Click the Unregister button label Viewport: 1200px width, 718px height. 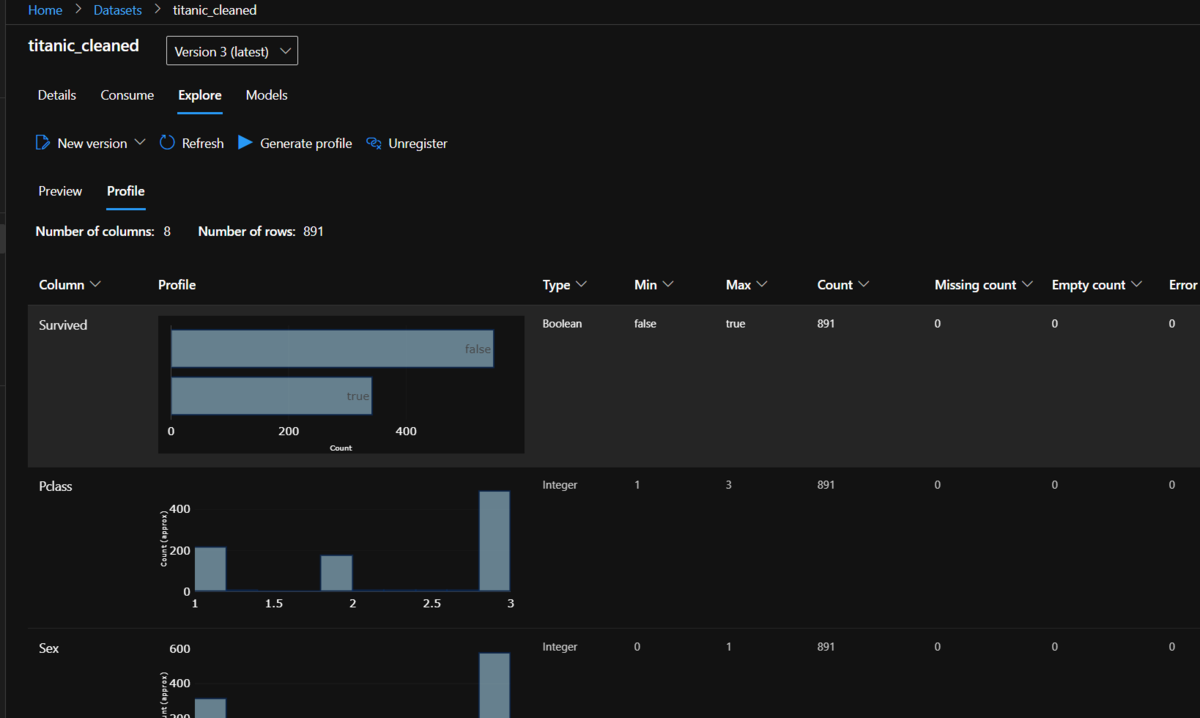point(418,144)
